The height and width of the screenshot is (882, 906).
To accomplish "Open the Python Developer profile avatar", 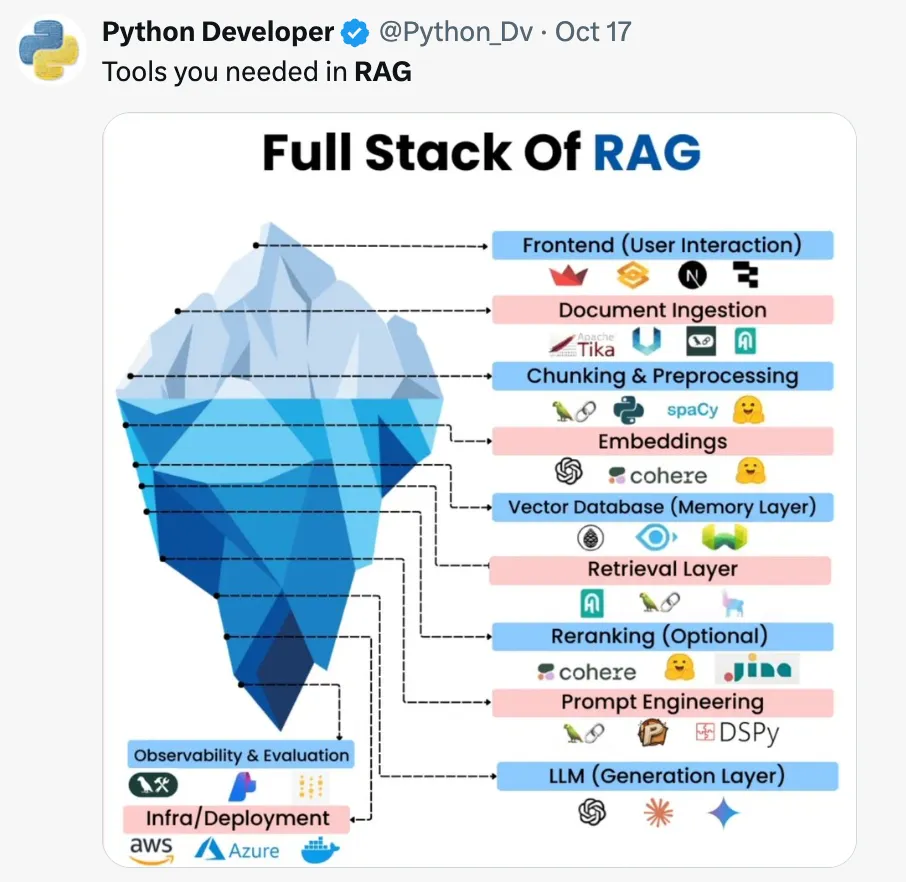I will [51, 50].
